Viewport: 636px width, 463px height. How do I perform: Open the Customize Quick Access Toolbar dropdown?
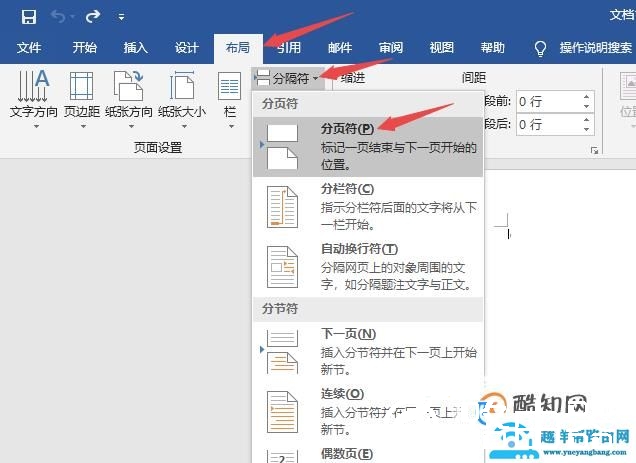[121, 17]
